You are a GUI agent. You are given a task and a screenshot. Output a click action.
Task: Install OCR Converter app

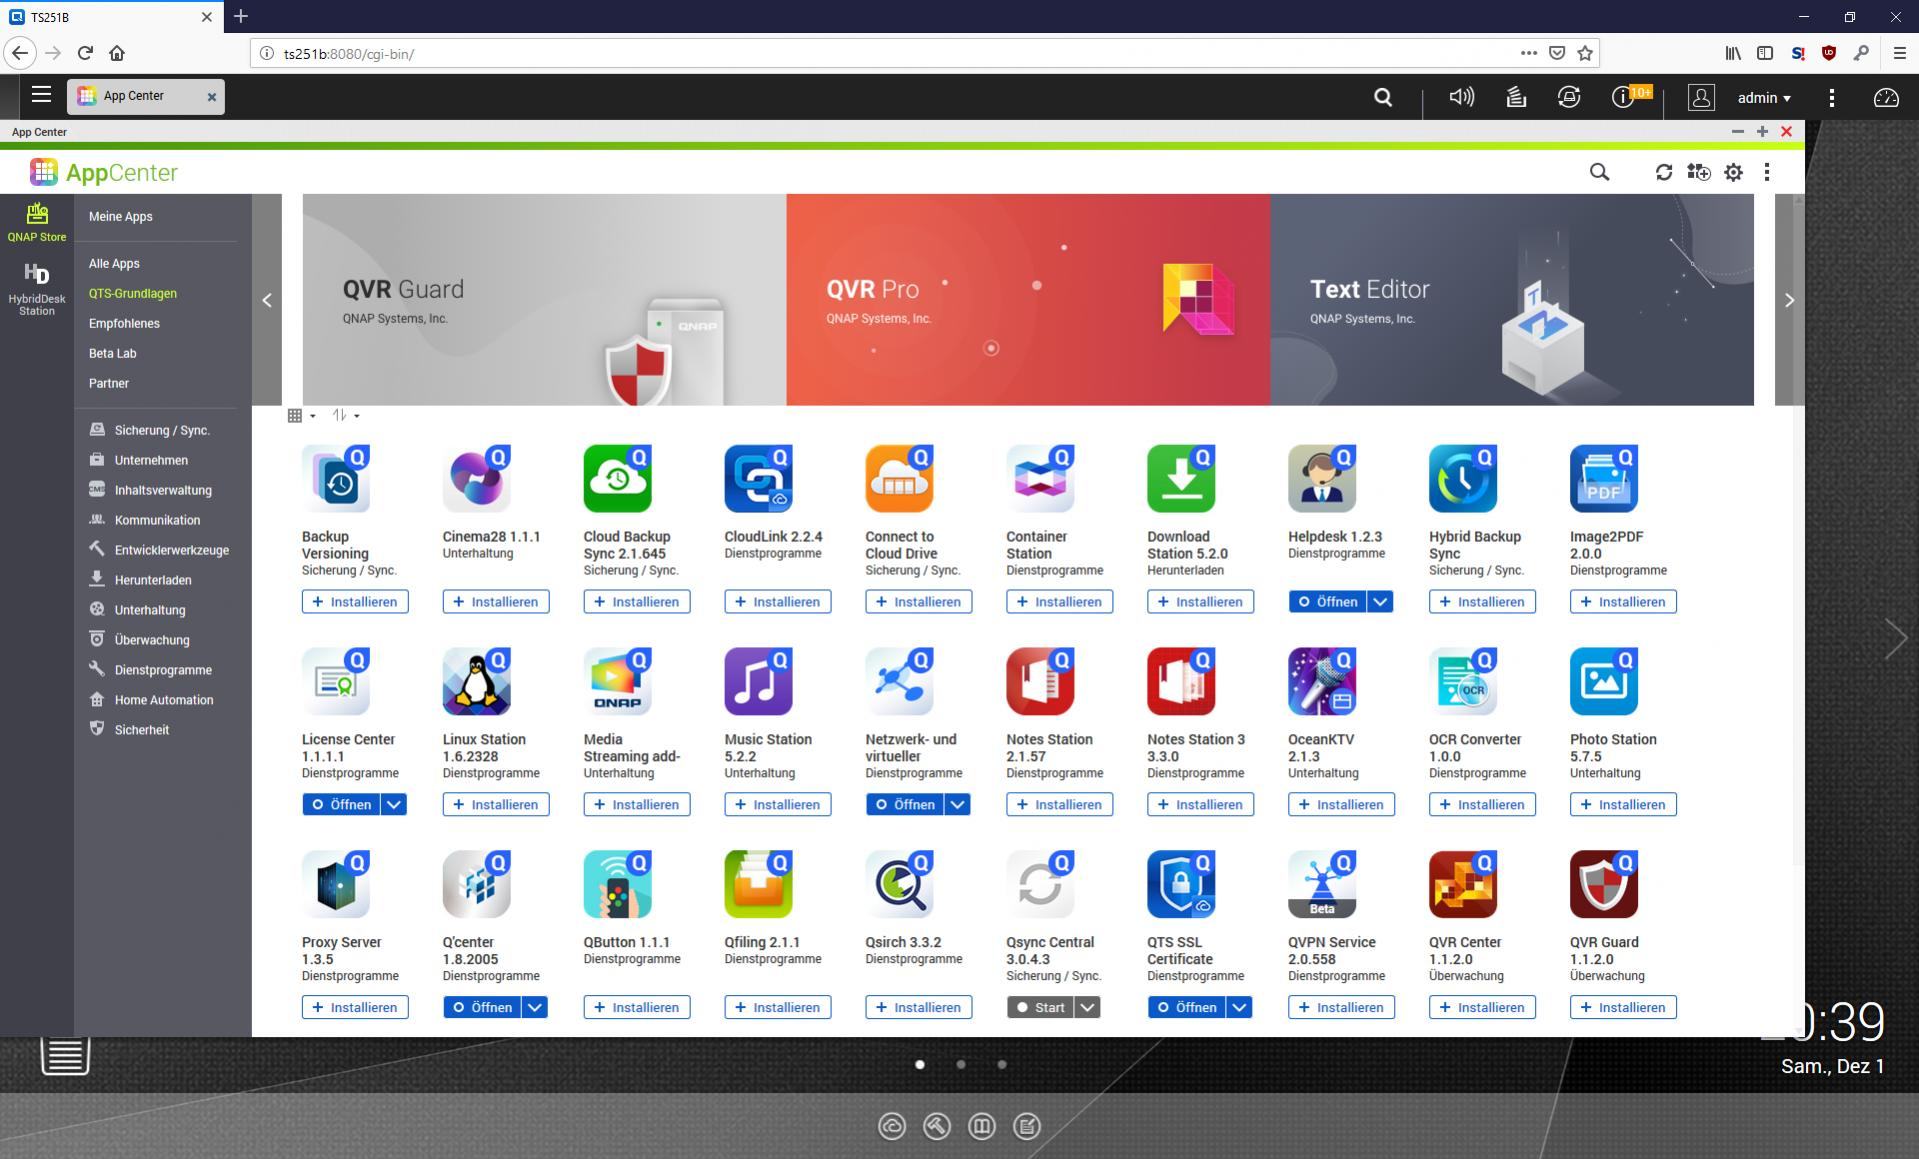pos(1483,805)
